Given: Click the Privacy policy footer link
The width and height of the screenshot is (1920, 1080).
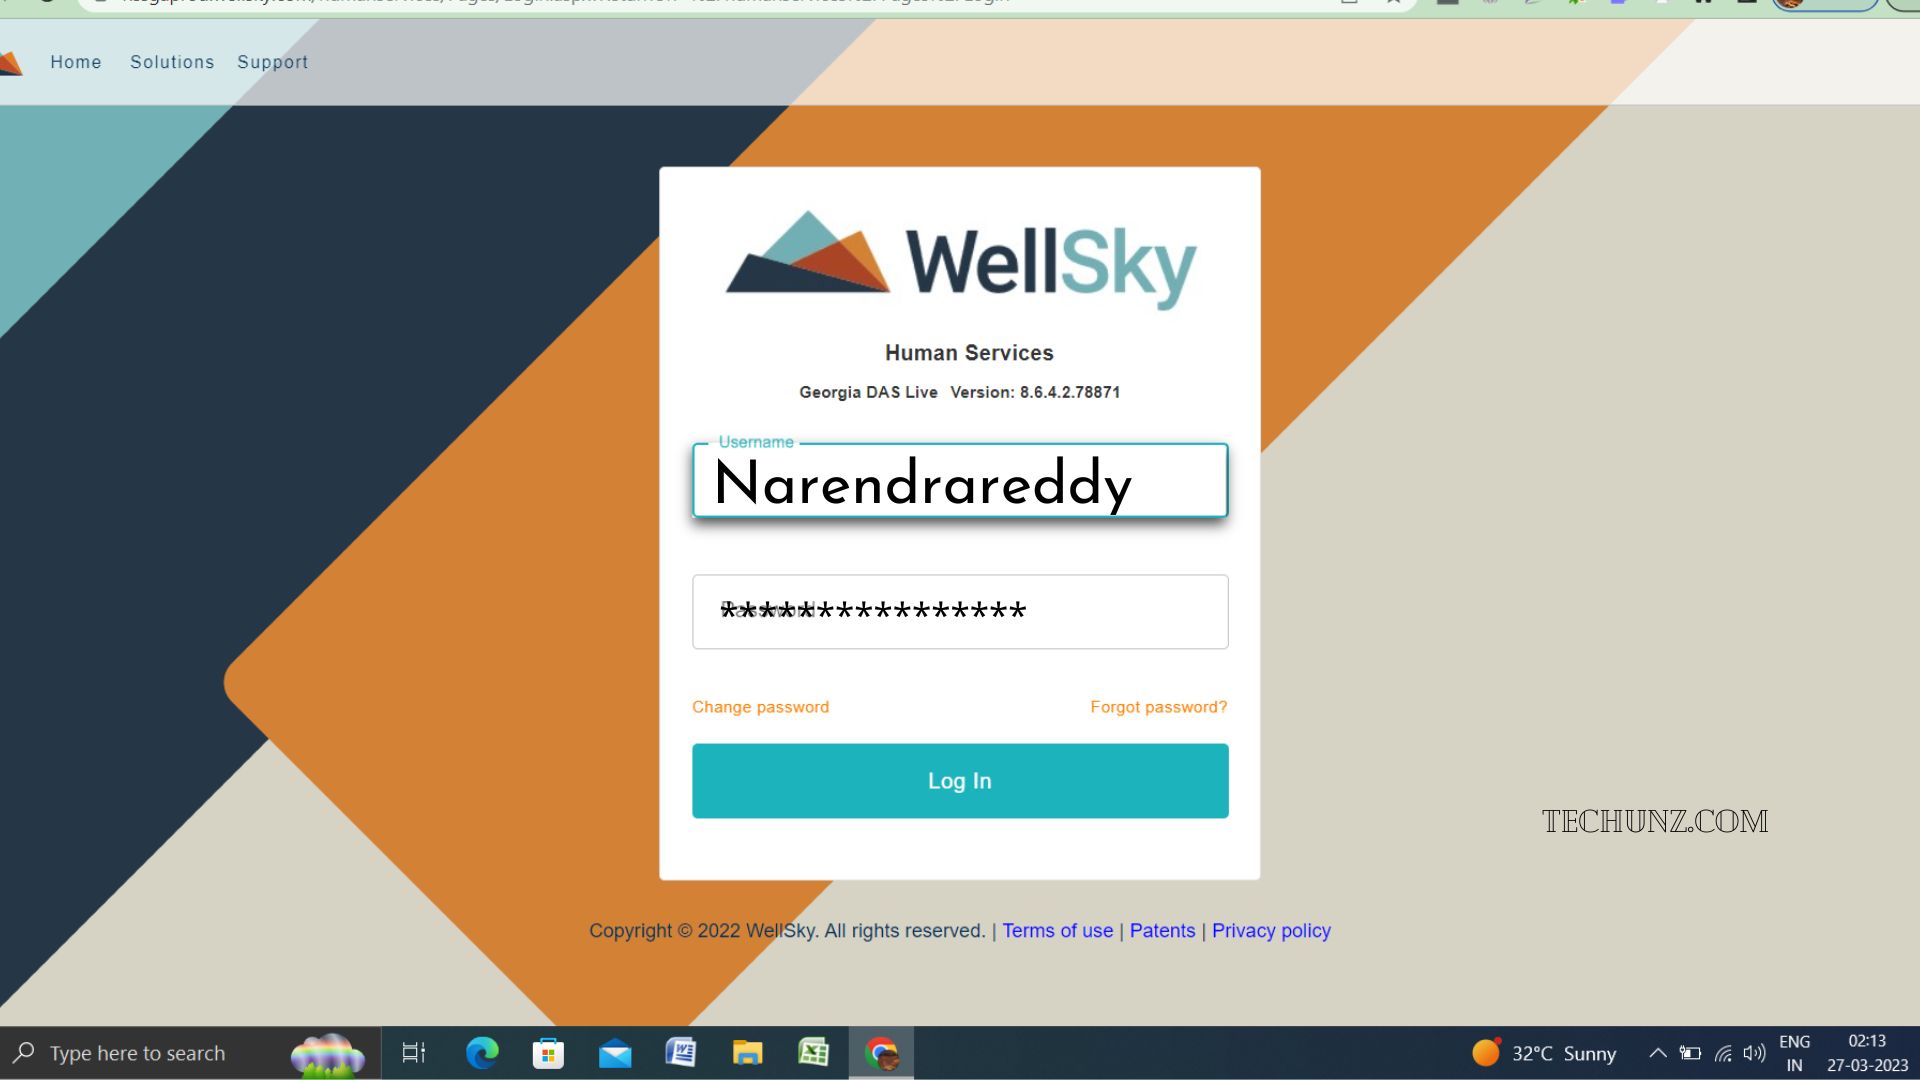Looking at the screenshot, I should point(1271,930).
